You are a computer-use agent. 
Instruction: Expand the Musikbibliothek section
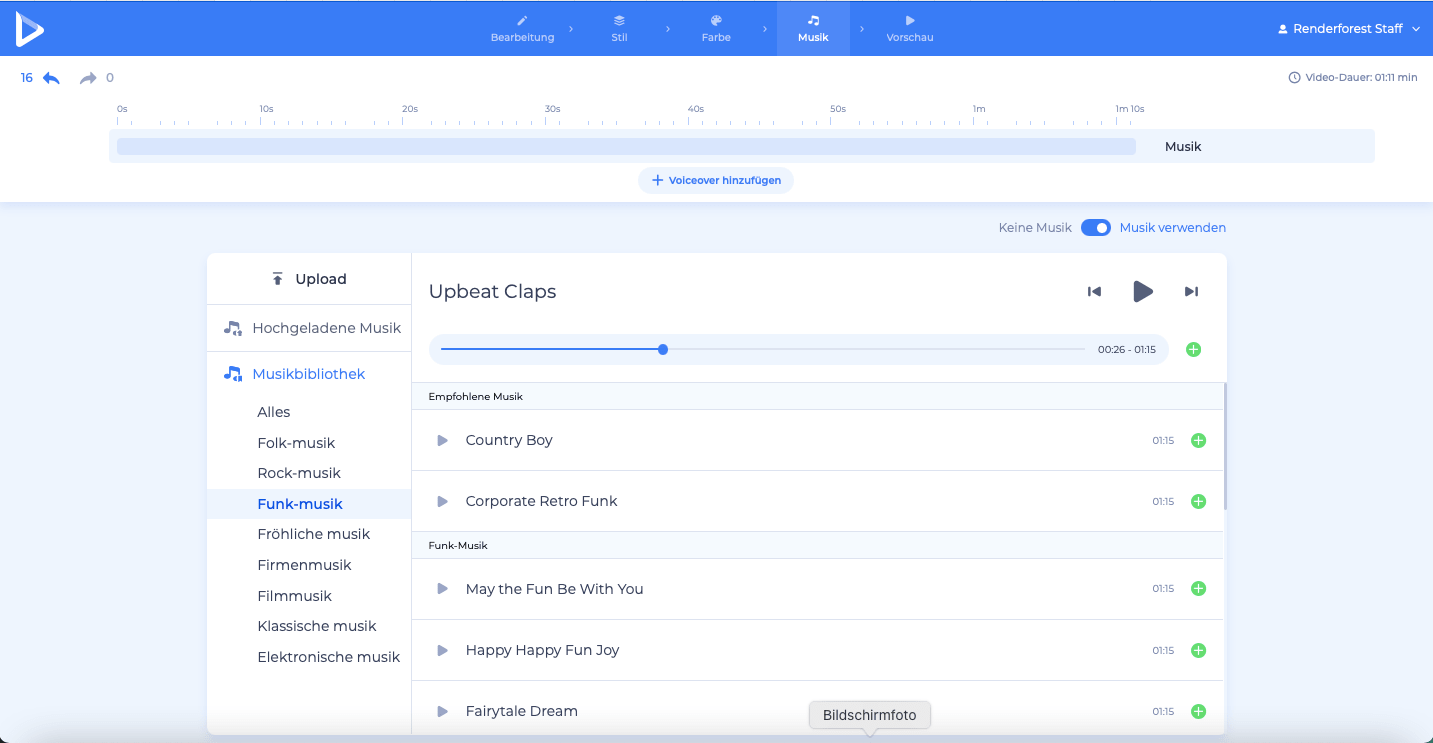click(308, 374)
